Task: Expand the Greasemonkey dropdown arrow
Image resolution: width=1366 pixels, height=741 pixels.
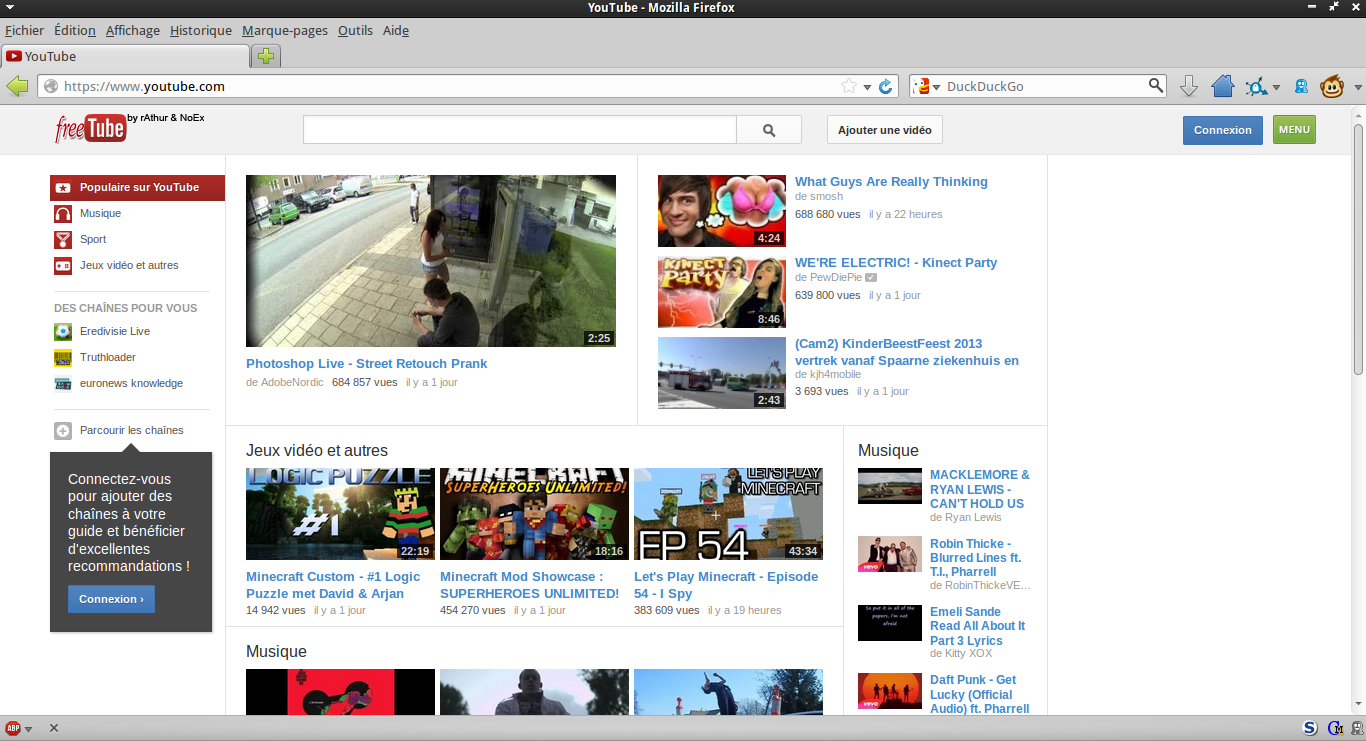Action: tap(1357, 87)
